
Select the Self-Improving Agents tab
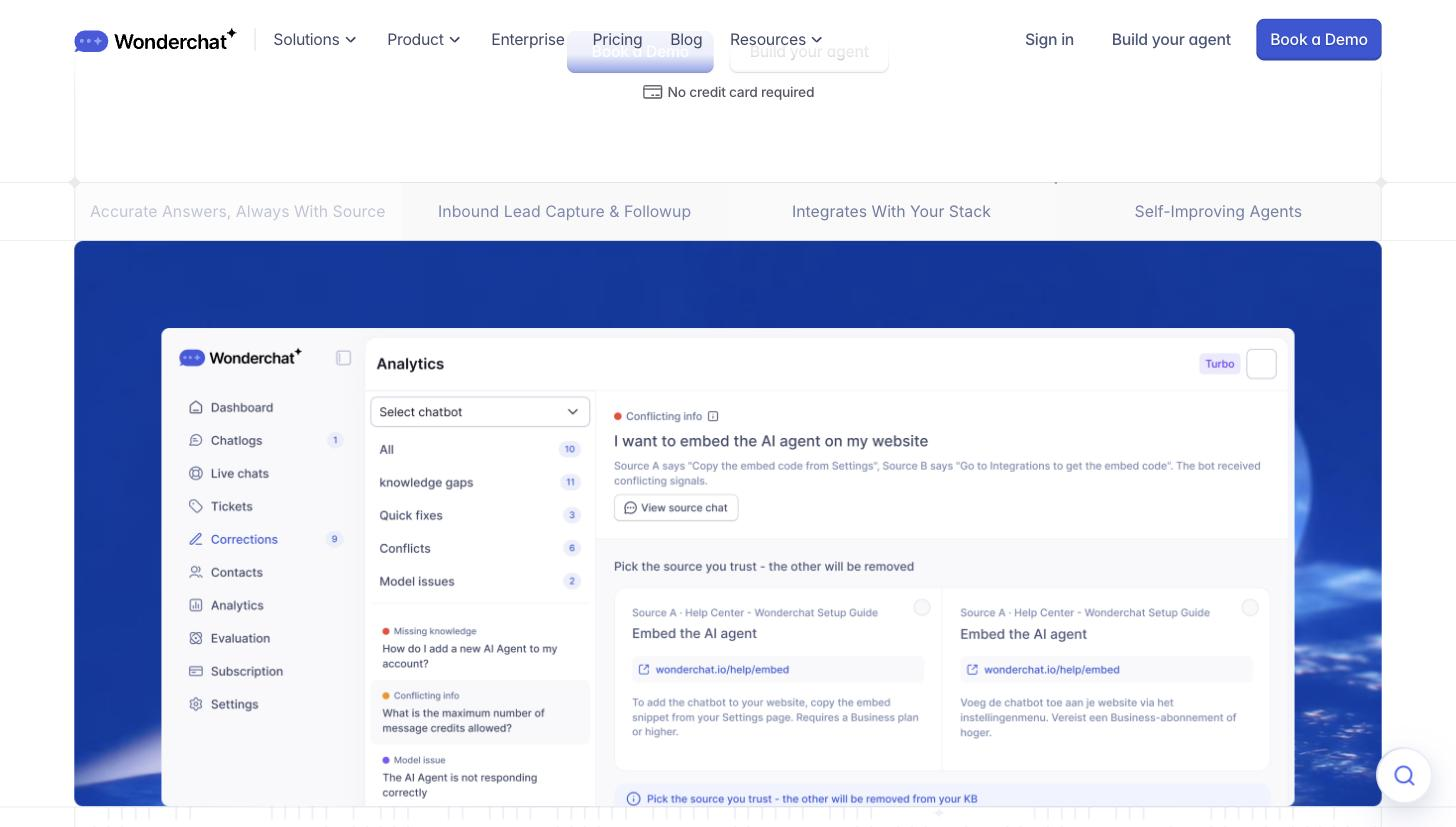[x=1218, y=212]
